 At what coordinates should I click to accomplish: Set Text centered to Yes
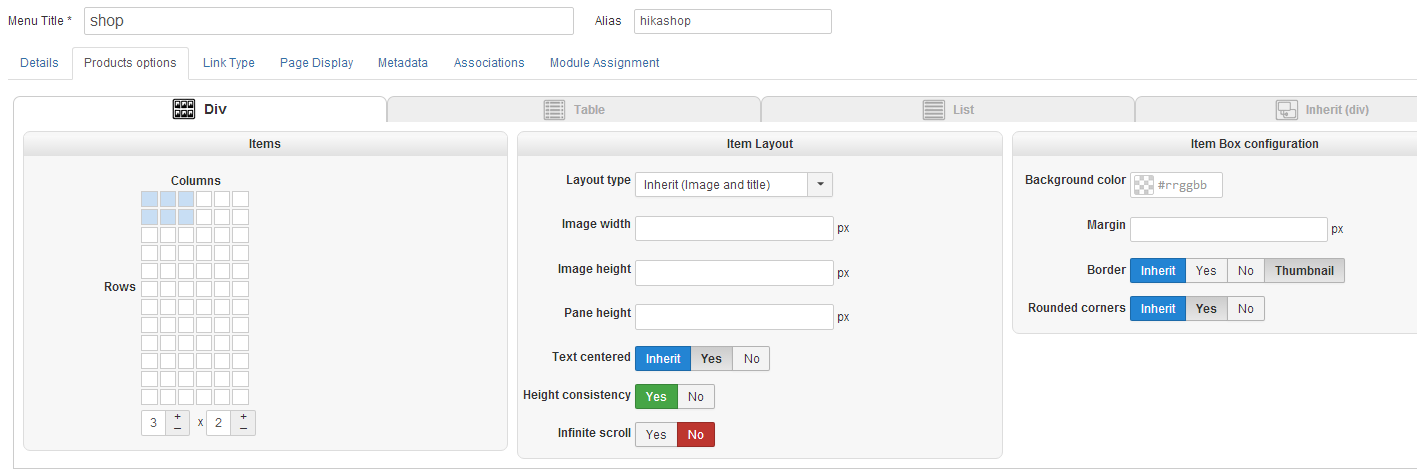pyautogui.click(x=711, y=359)
